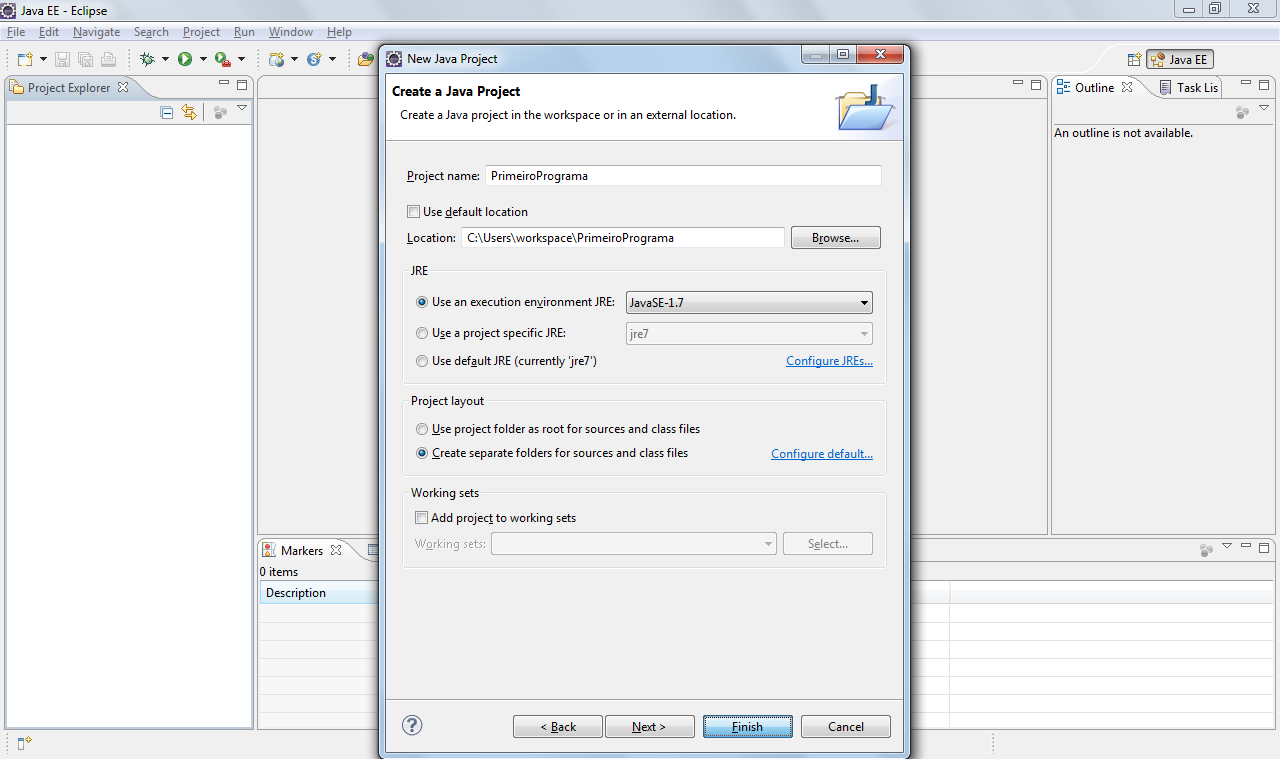This screenshot has width=1280, height=760.
Task: Select Use default JRE option
Action: pos(422,361)
